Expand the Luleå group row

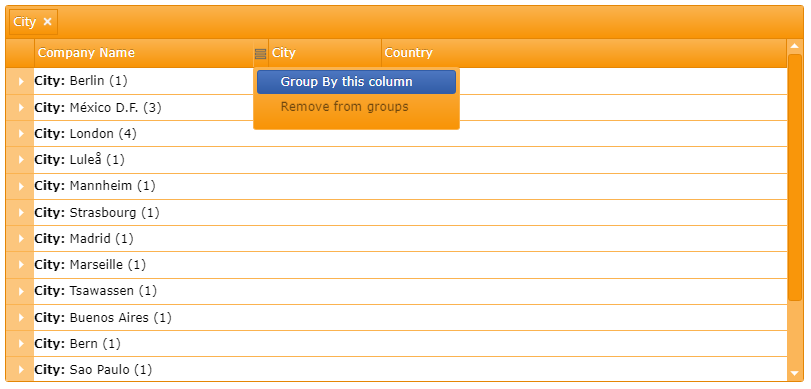pyautogui.click(x=21, y=160)
